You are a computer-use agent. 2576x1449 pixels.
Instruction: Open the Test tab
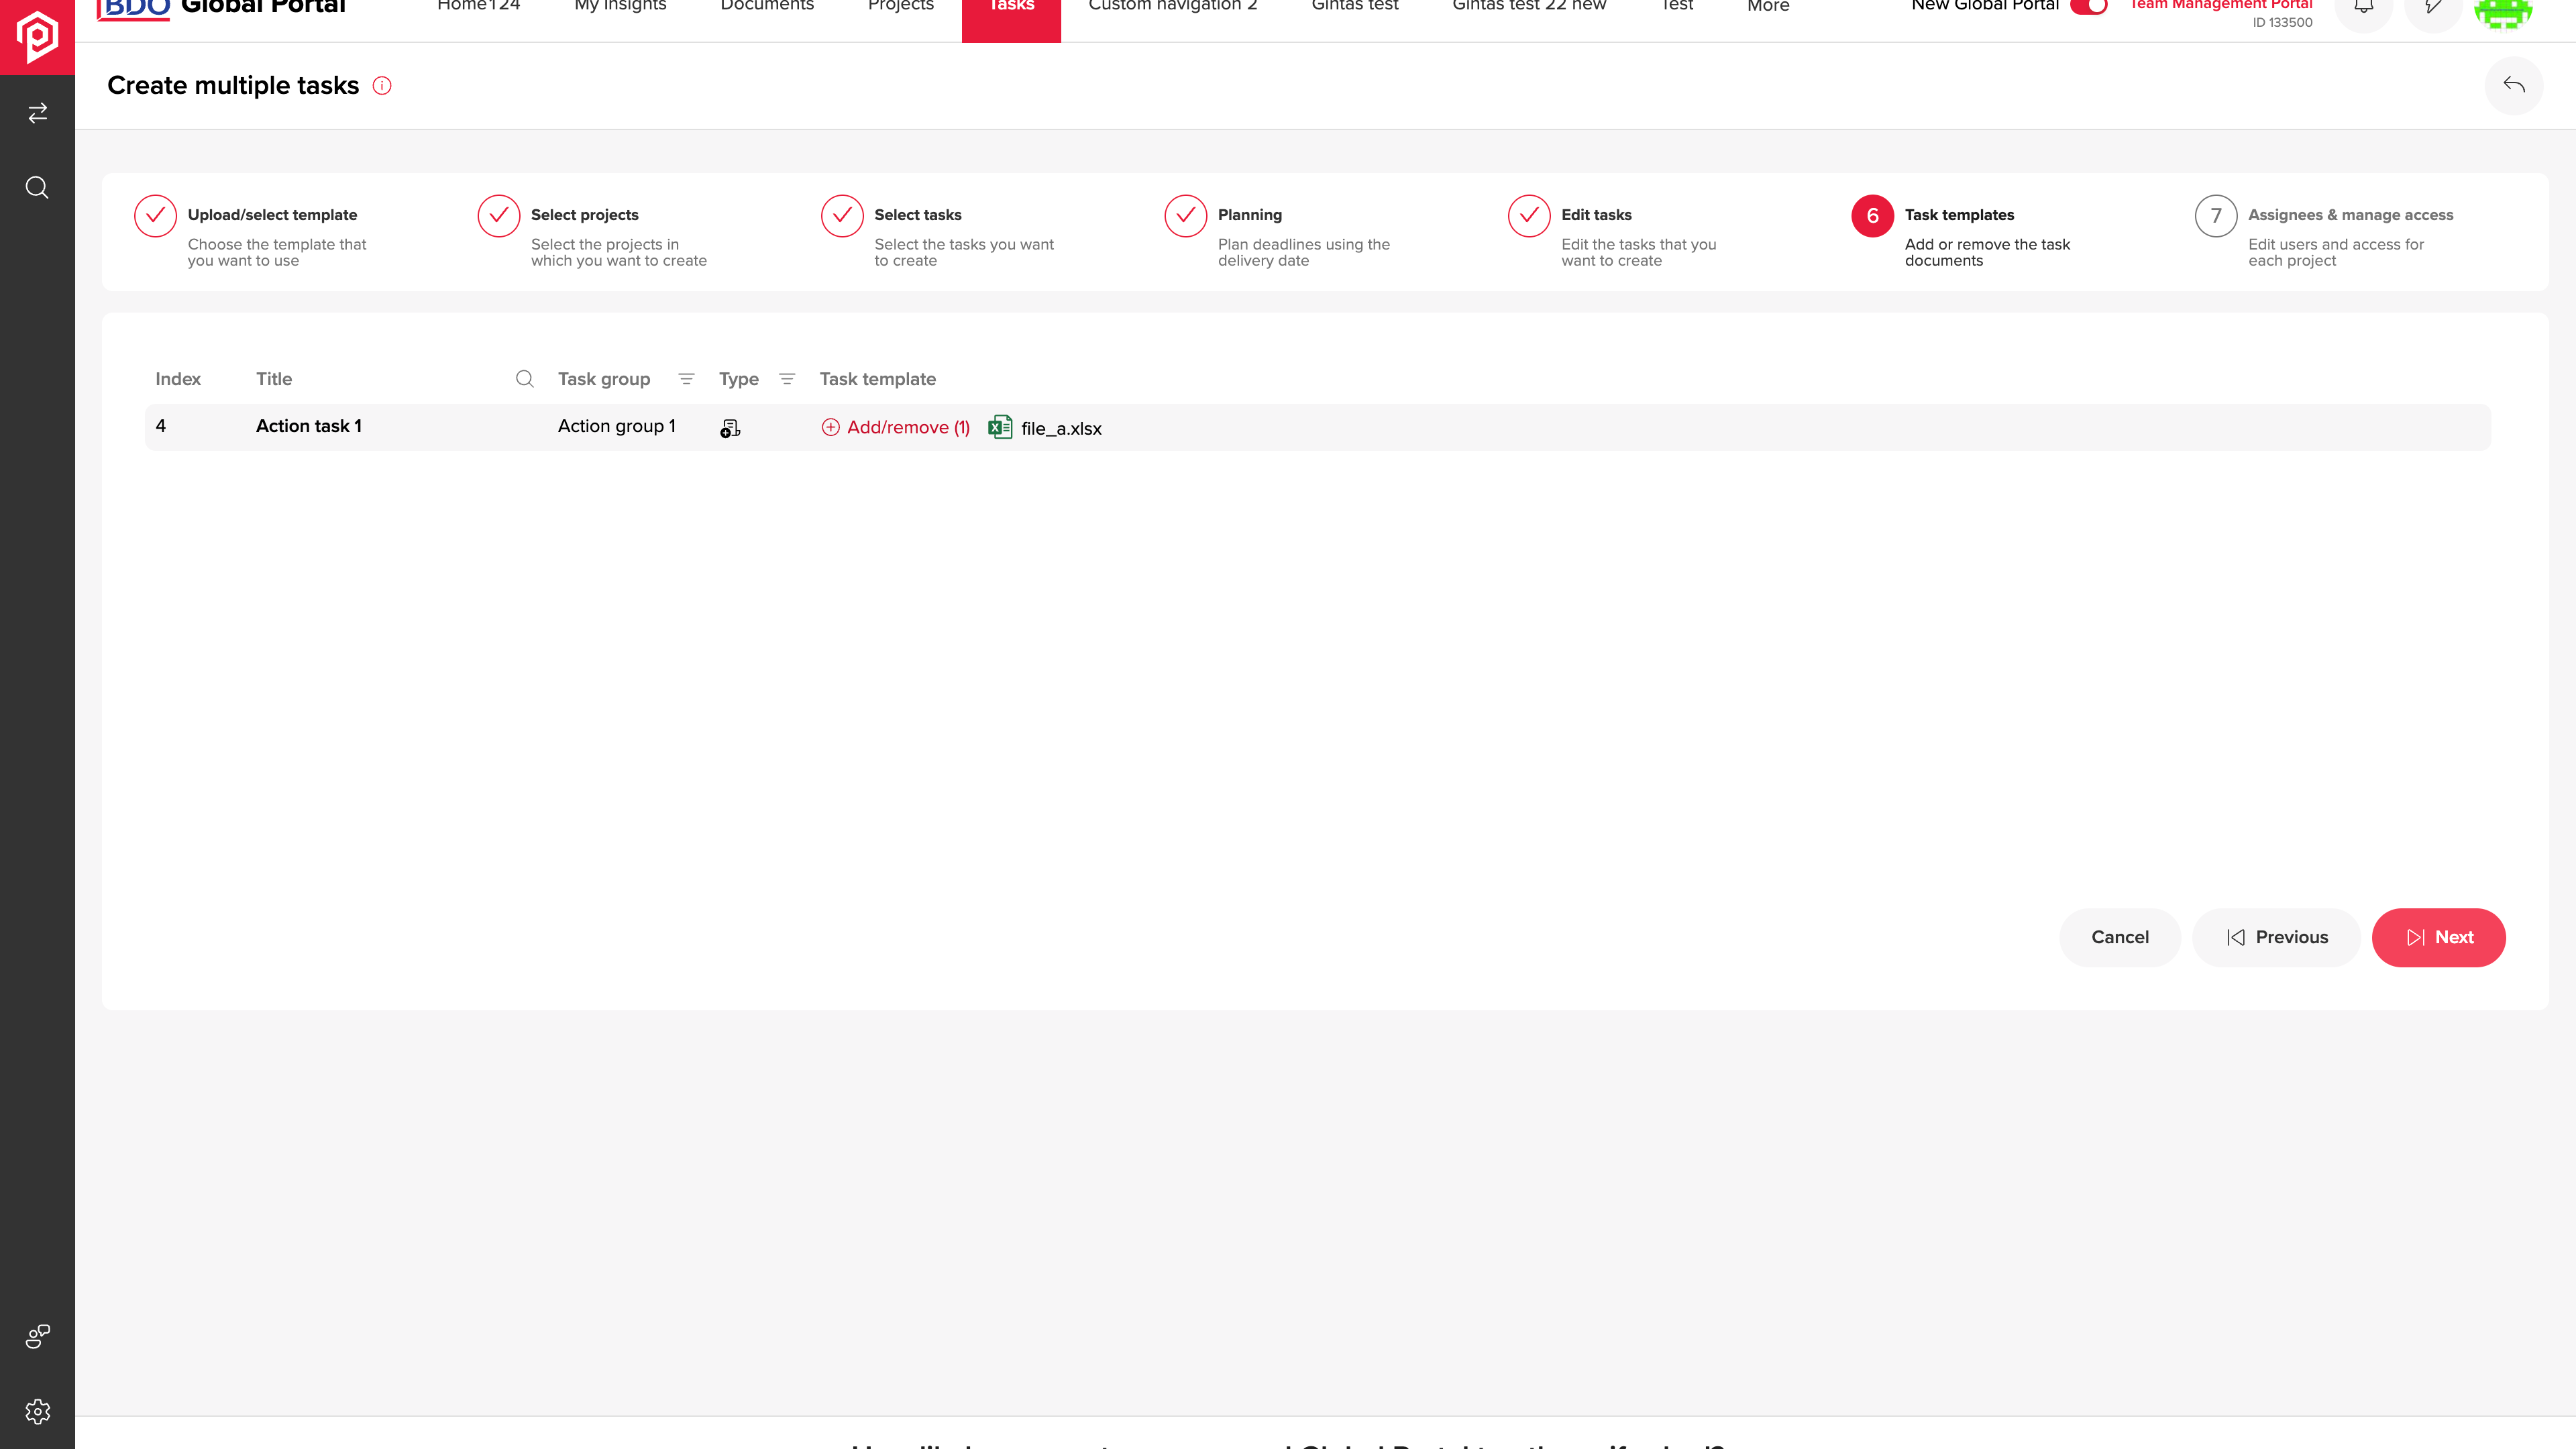pyautogui.click(x=1677, y=6)
